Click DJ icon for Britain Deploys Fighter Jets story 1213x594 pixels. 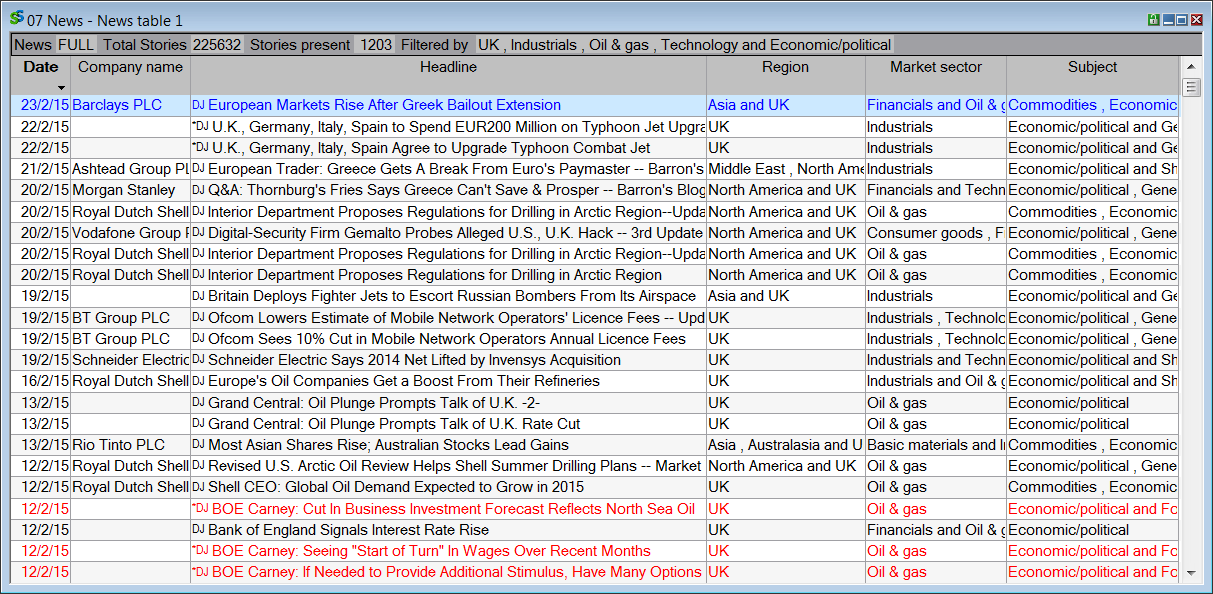click(198, 296)
